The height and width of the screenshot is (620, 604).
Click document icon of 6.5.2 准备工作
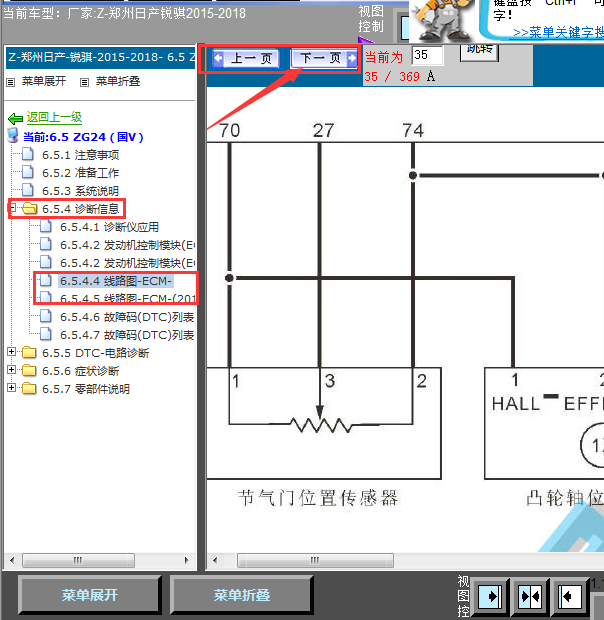[x=28, y=172]
